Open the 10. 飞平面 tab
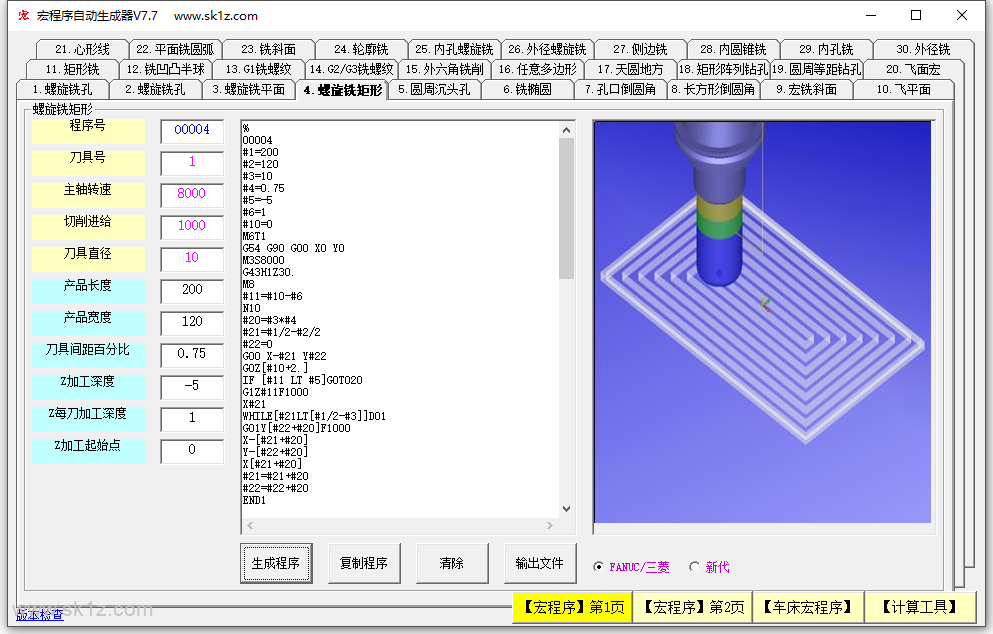This screenshot has width=993, height=634. point(904,89)
